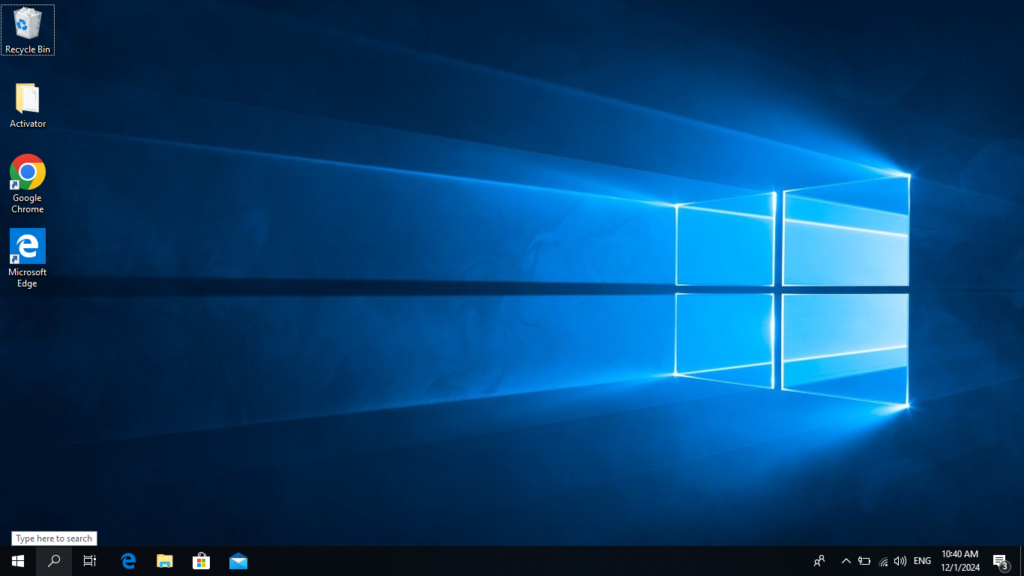Open the Windows Start menu
This screenshot has width=1024, height=576.
click(x=18, y=561)
